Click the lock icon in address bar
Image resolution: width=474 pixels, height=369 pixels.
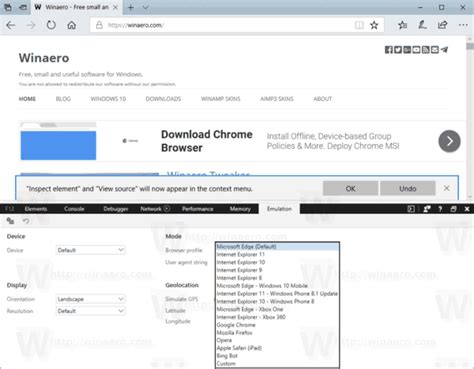click(x=99, y=25)
